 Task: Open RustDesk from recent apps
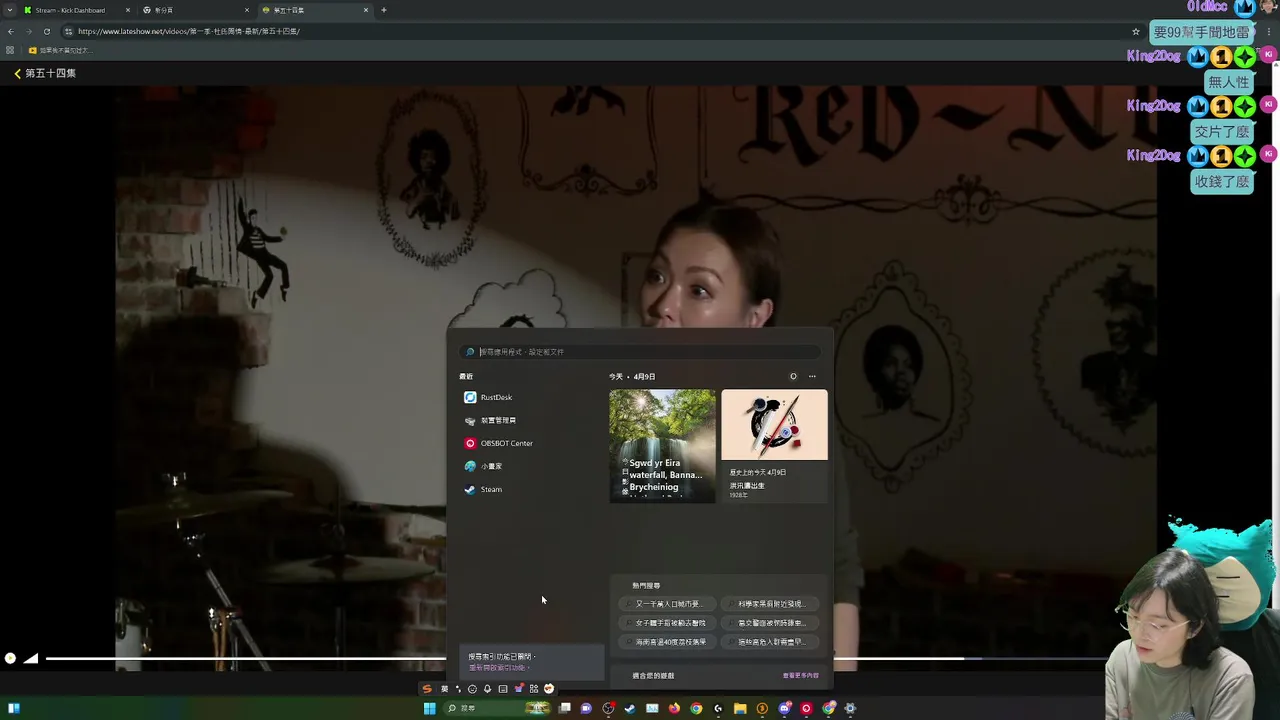point(530,397)
